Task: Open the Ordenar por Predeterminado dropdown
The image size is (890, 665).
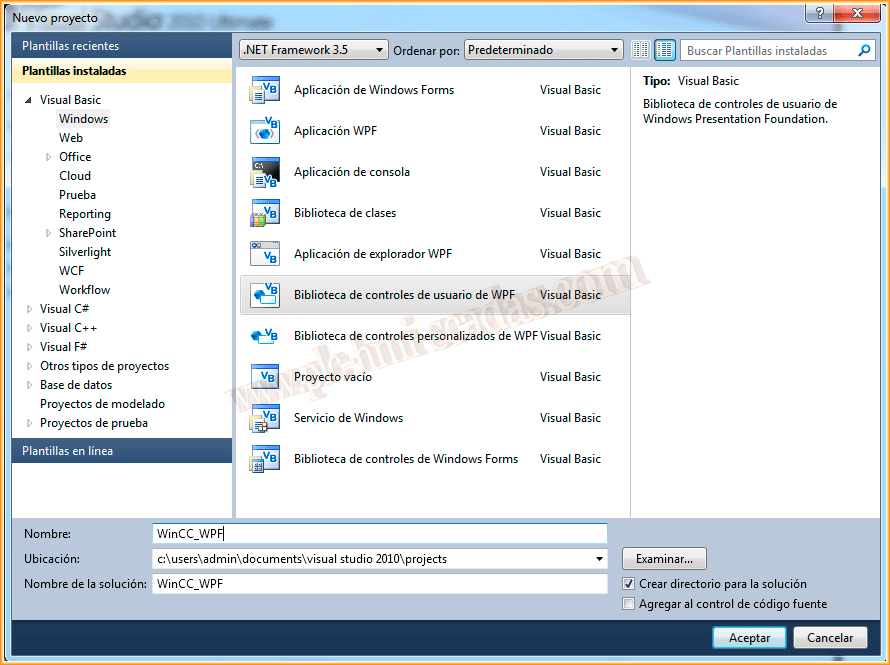Action: (x=544, y=50)
